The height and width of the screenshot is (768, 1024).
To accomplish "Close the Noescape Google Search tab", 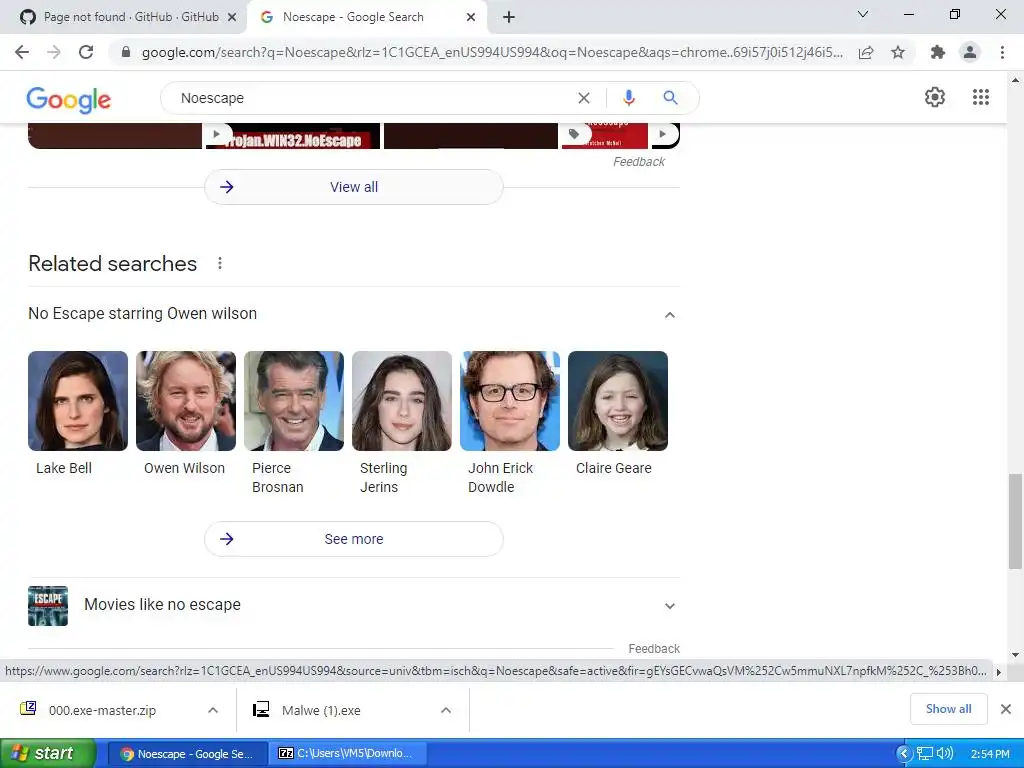I will [x=471, y=18].
